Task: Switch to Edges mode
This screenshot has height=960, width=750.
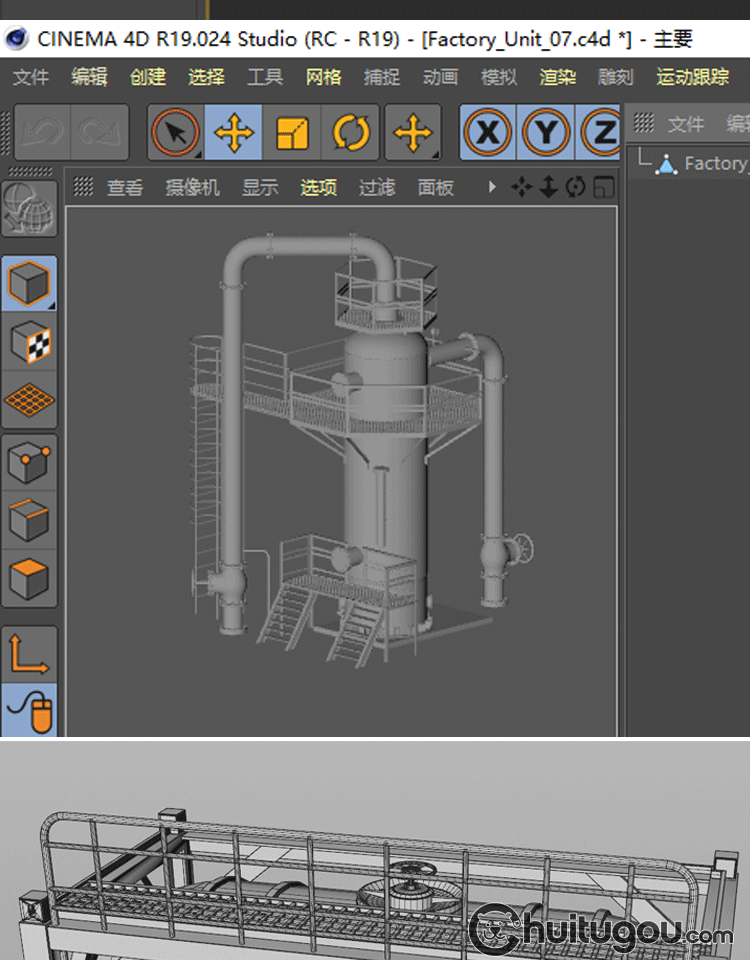Action: (x=29, y=520)
